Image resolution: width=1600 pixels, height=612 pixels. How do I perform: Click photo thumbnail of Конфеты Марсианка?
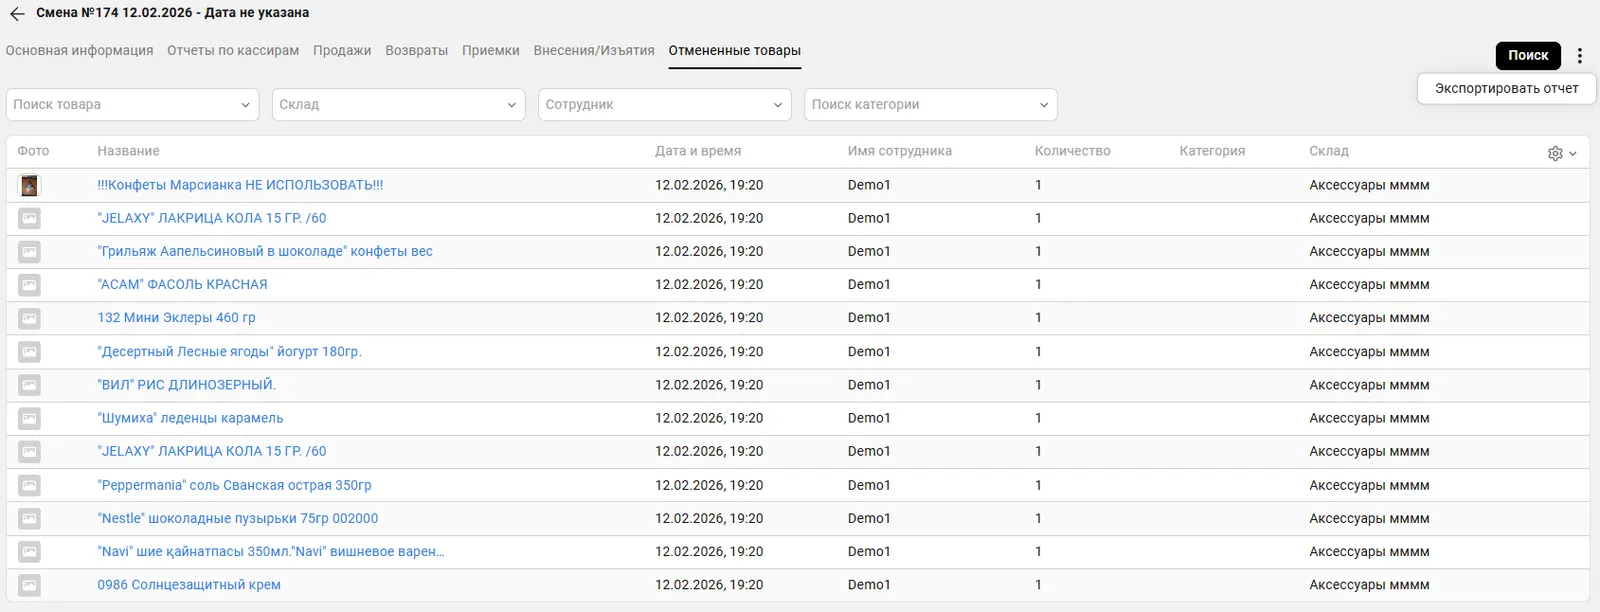click(30, 185)
